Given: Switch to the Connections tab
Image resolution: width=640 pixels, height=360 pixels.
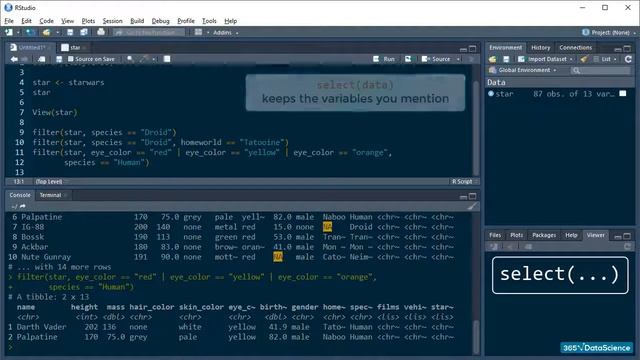Looking at the screenshot, I should [576, 48].
